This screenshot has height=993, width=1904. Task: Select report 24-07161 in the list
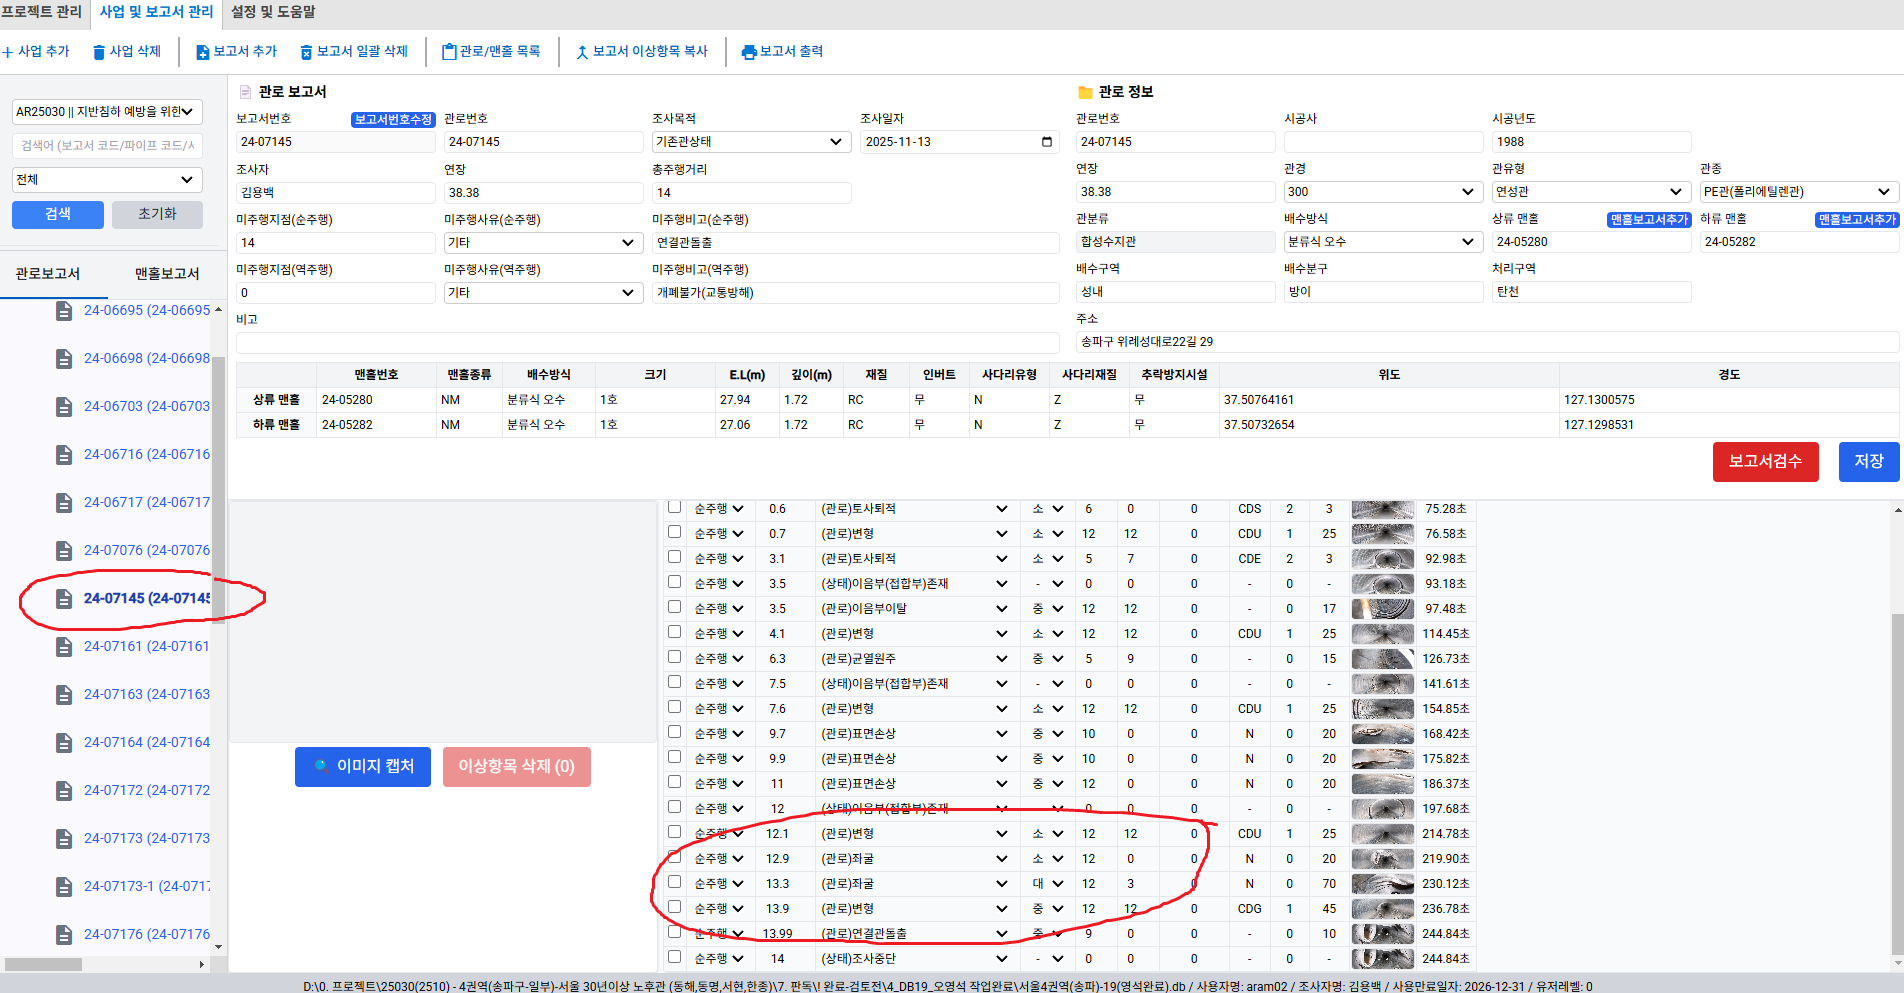(146, 646)
